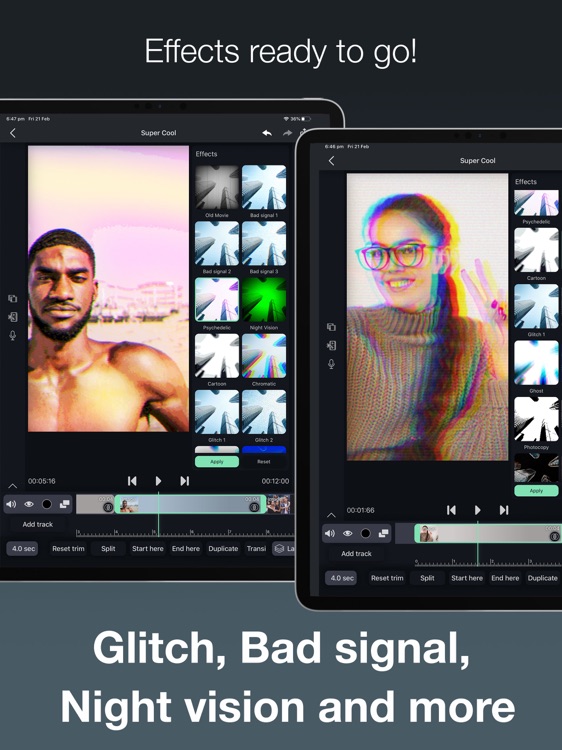Mute track audio on right iPad

click(x=330, y=533)
